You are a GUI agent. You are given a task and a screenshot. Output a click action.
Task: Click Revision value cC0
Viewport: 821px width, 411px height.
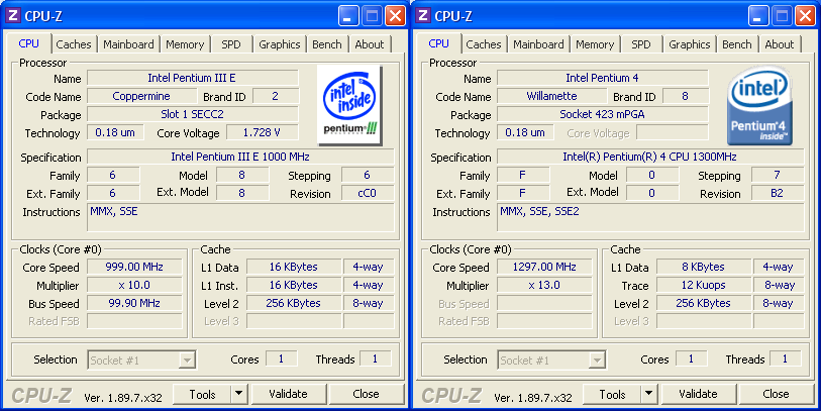pyautogui.click(x=368, y=193)
